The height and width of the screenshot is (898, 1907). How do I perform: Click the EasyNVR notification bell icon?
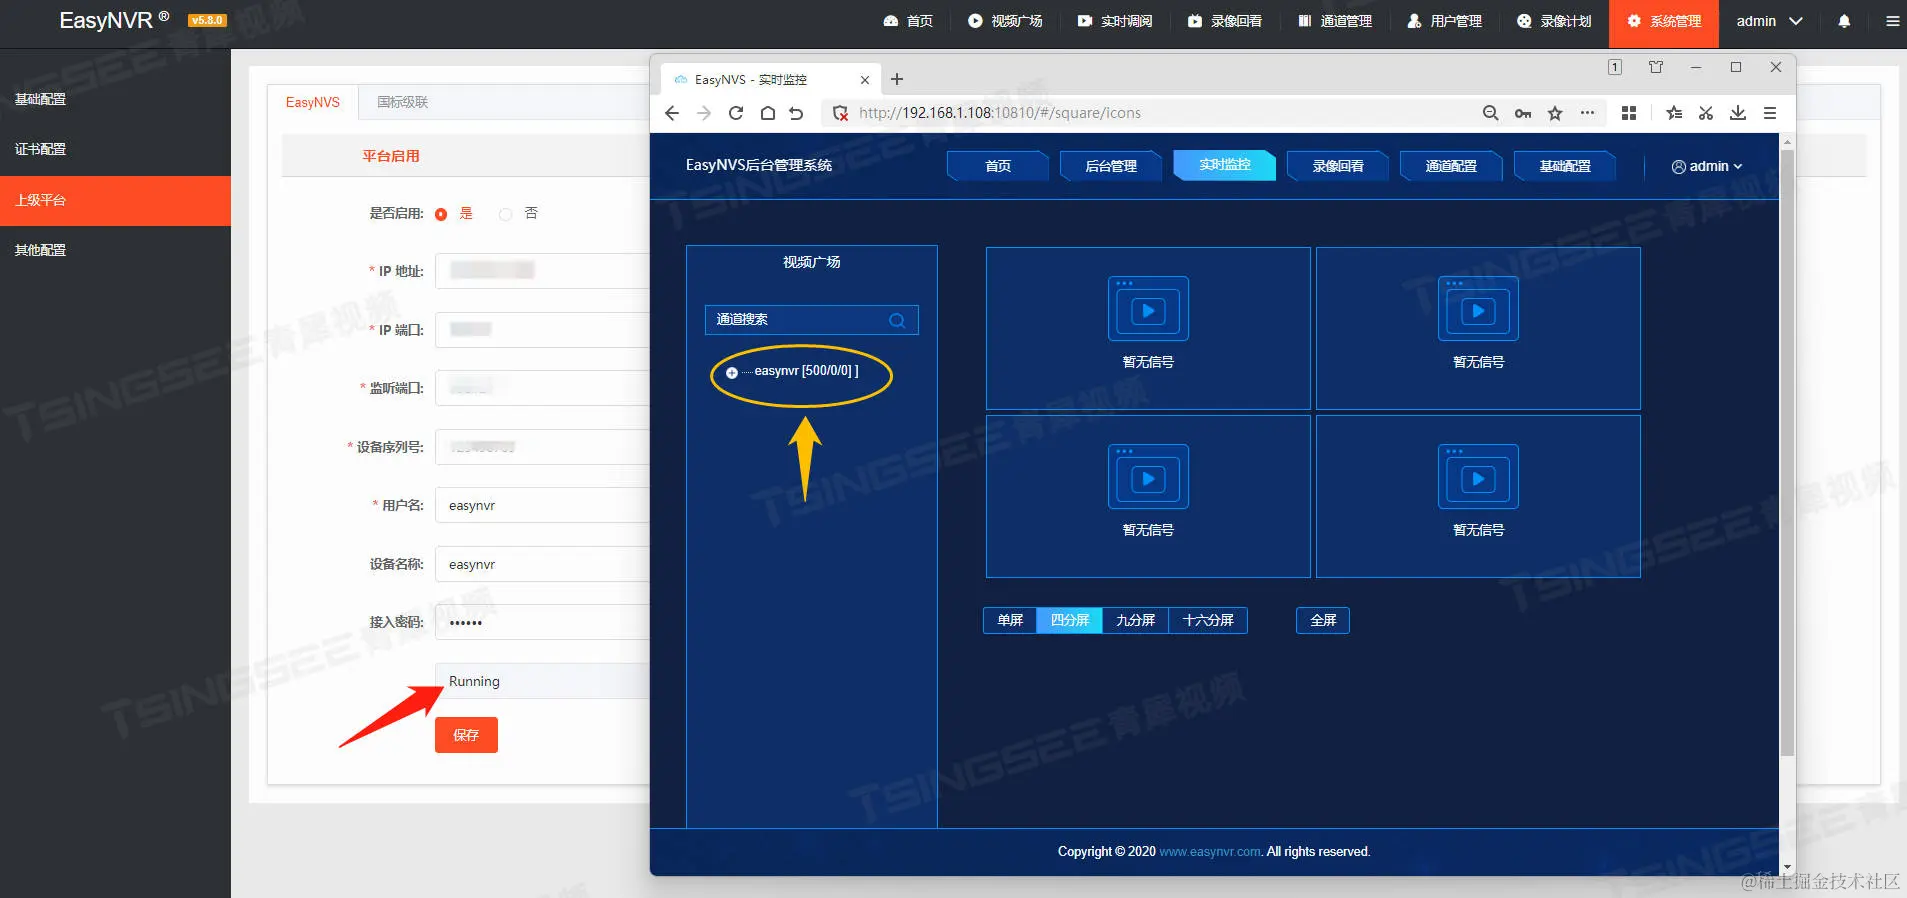coord(1844,21)
